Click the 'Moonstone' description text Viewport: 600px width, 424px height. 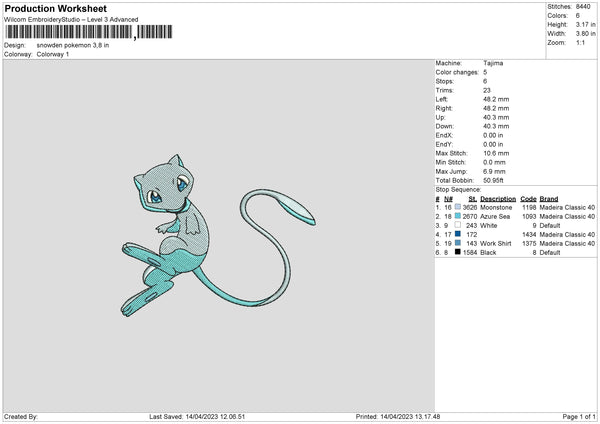point(496,207)
